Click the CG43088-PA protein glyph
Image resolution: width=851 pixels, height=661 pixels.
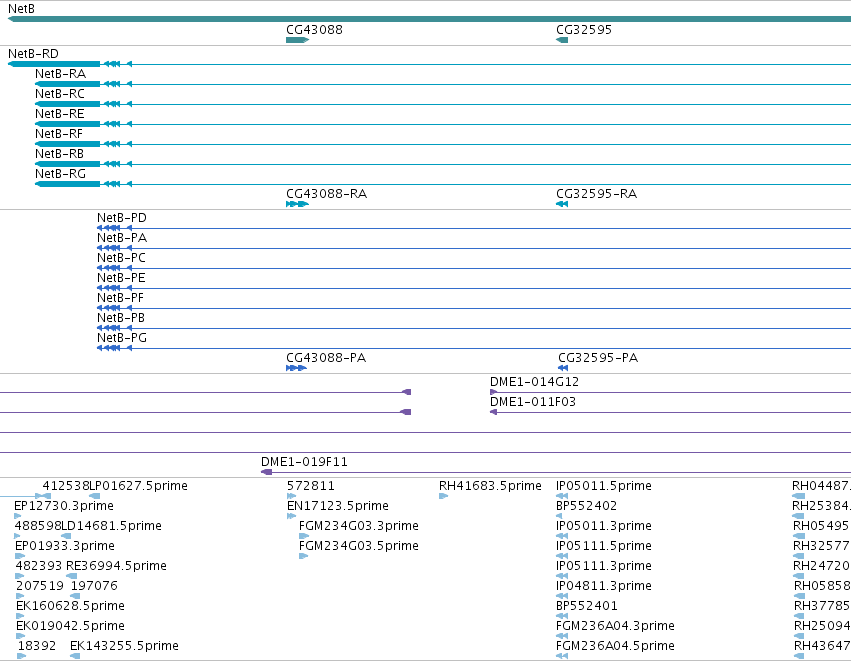tap(296, 368)
